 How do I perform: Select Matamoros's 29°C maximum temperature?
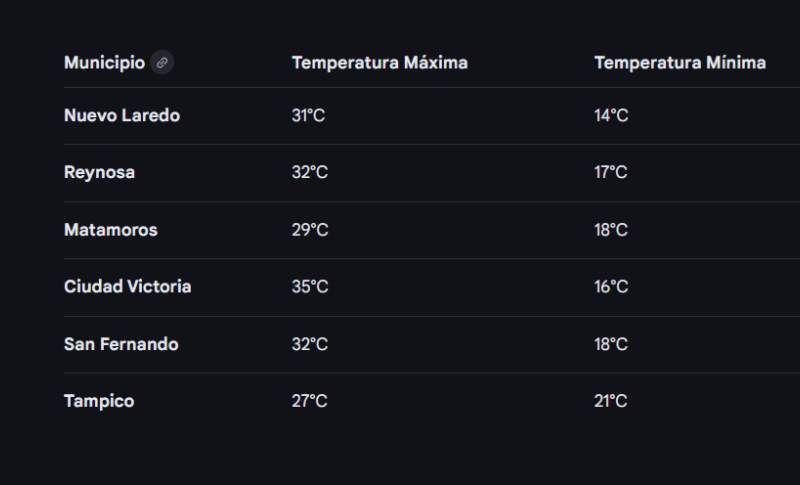[309, 230]
